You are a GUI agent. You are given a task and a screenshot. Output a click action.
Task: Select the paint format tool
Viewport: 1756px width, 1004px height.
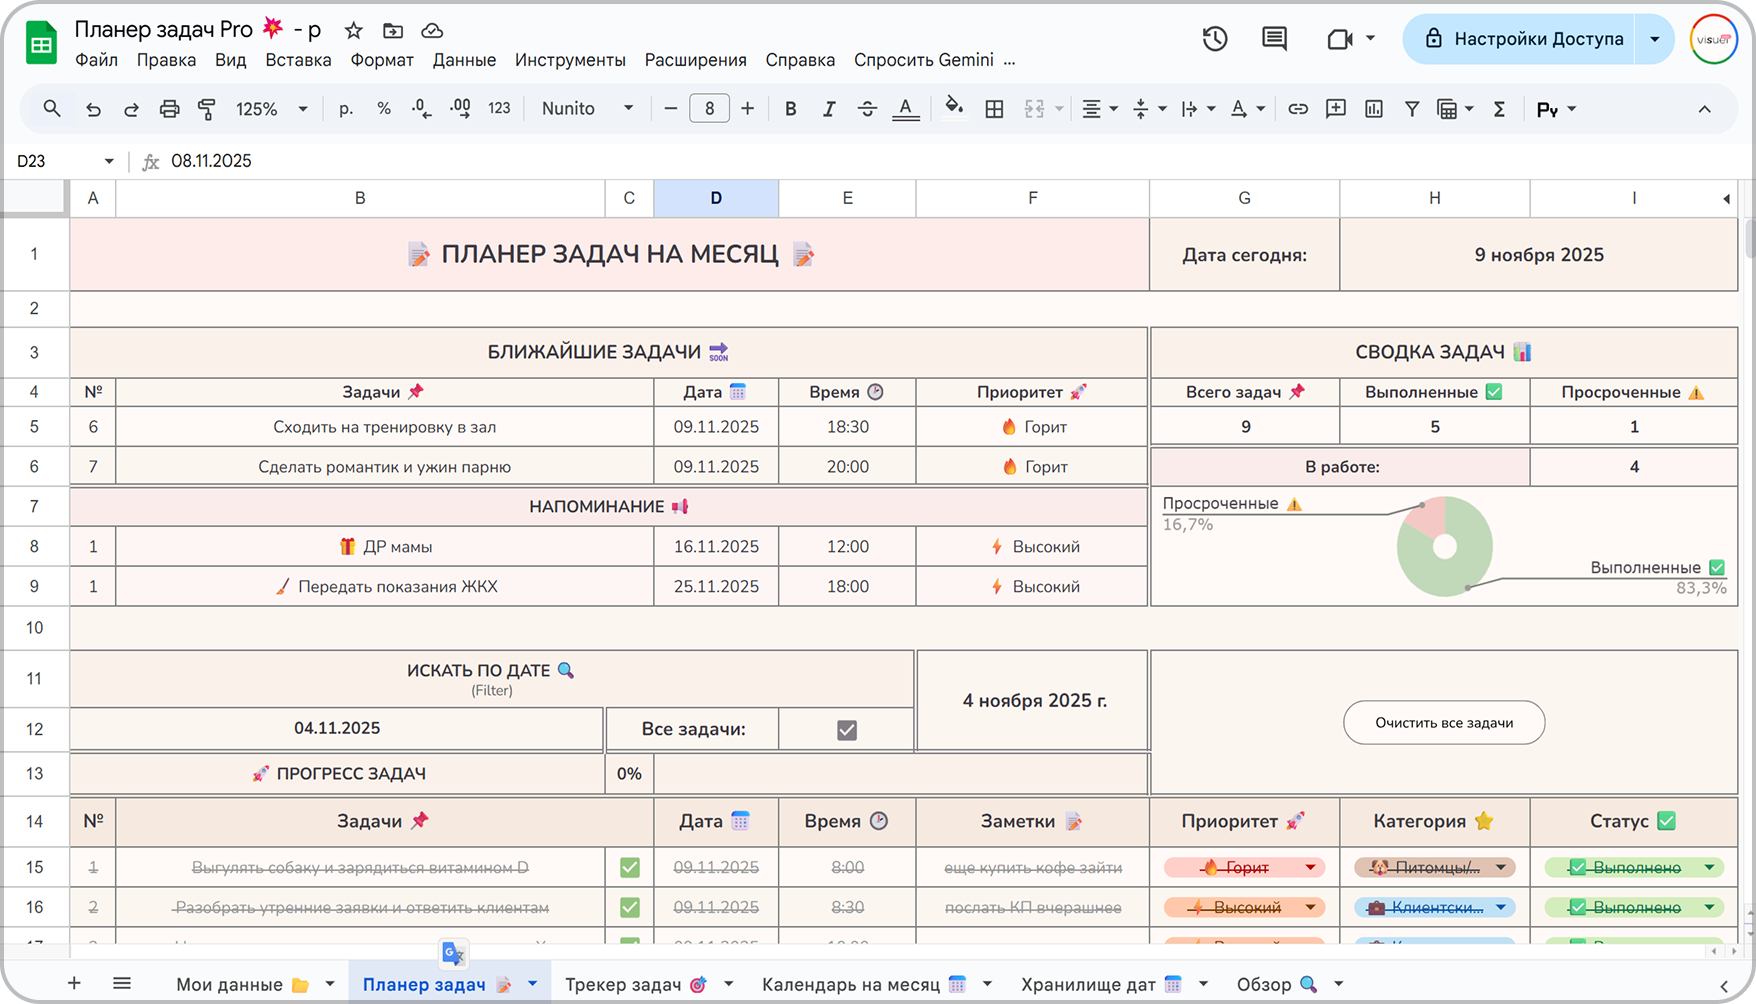[207, 109]
